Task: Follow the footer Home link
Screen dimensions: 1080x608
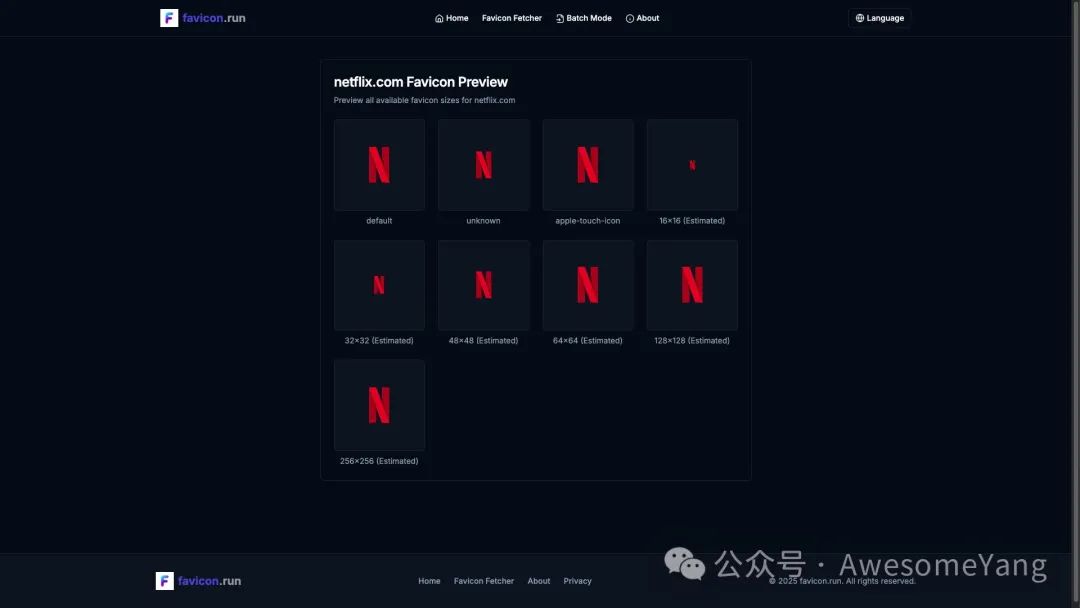Action: point(429,581)
